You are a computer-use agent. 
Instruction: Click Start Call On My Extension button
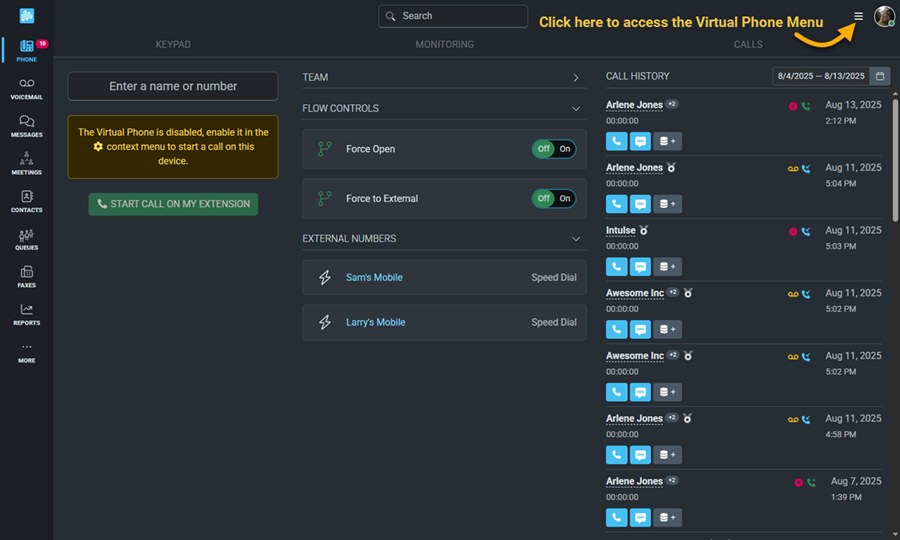(x=173, y=204)
